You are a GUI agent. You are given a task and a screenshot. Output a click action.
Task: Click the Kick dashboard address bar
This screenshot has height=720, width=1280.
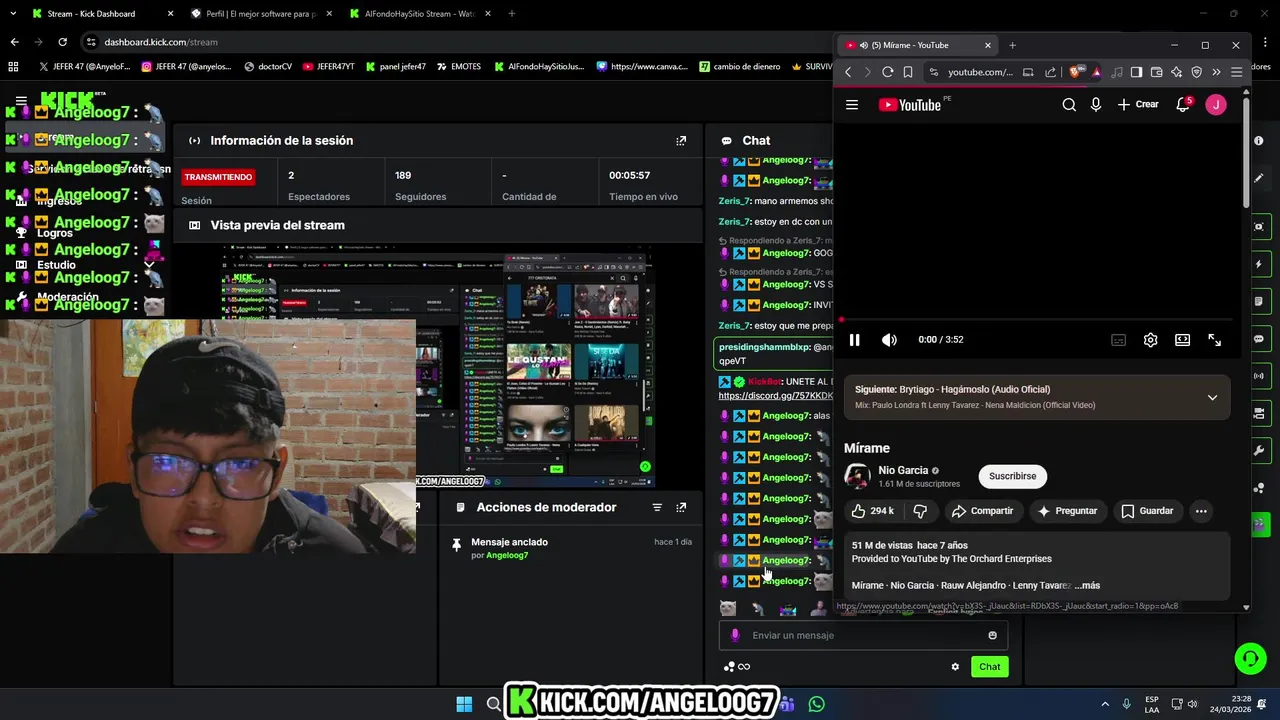point(450,42)
